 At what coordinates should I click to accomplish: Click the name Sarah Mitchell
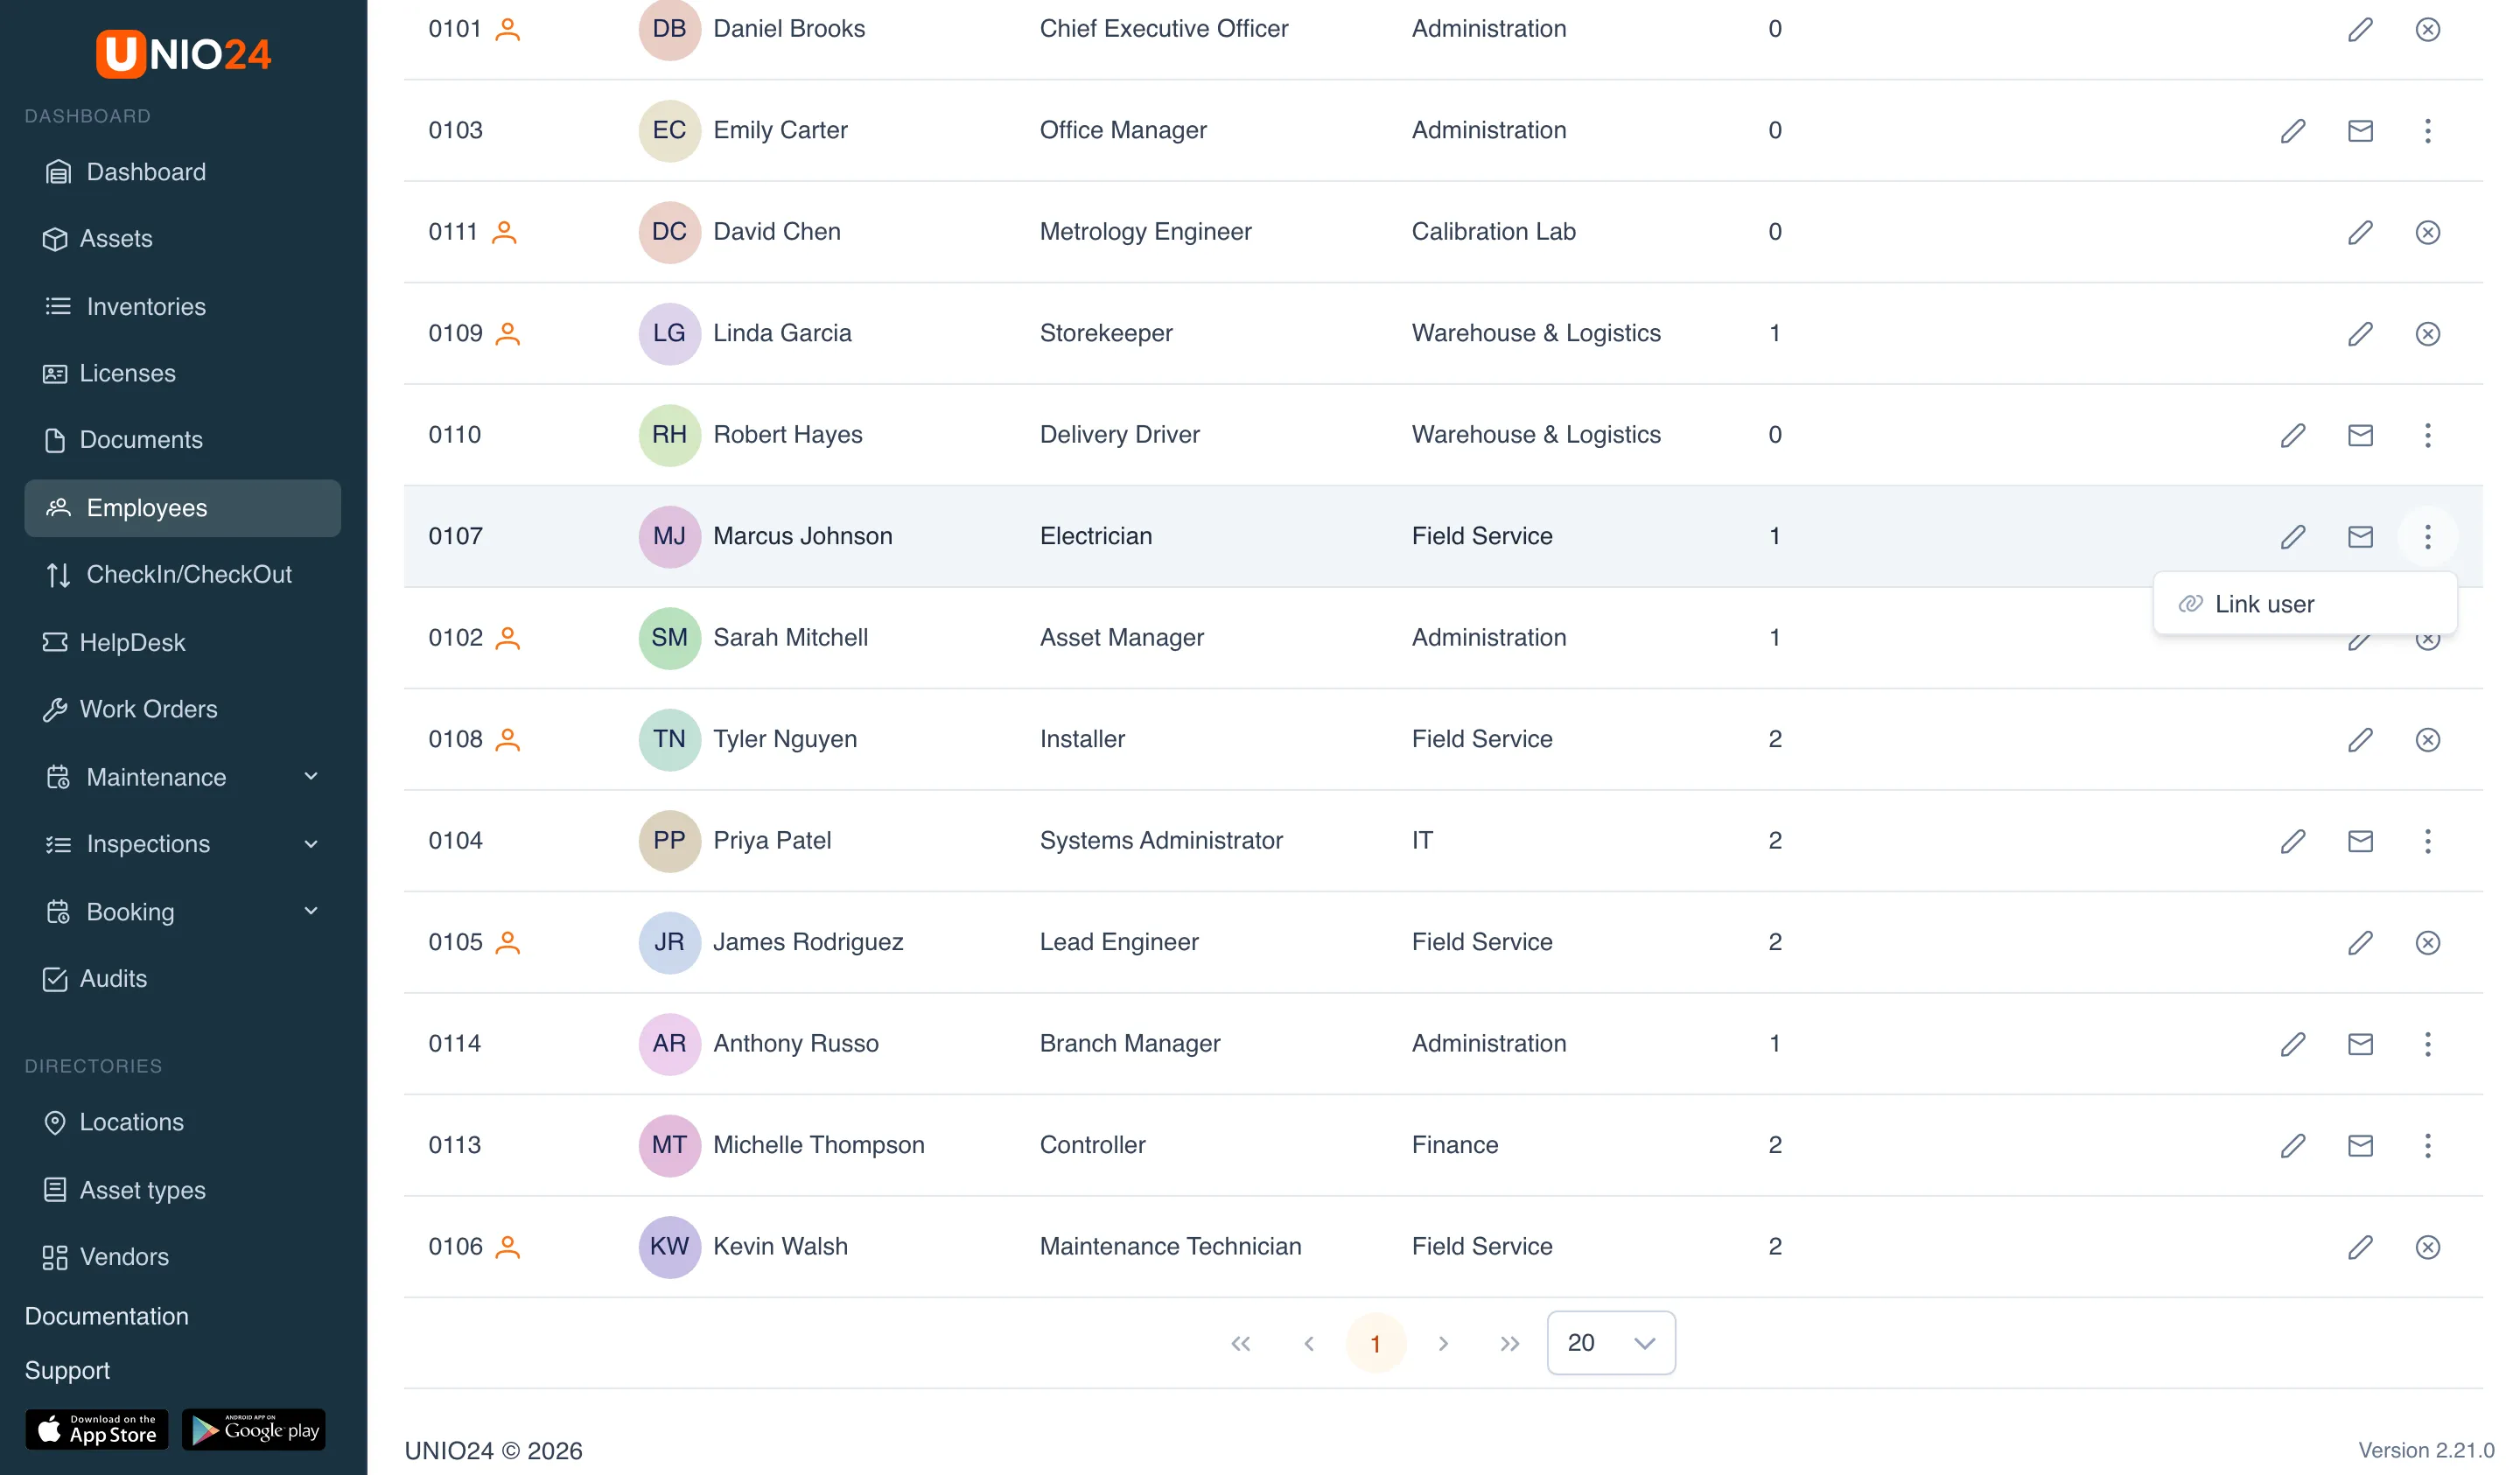point(790,638)
